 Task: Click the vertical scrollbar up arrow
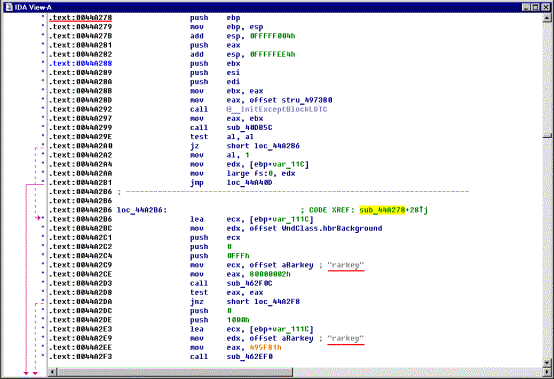(547, 17)
